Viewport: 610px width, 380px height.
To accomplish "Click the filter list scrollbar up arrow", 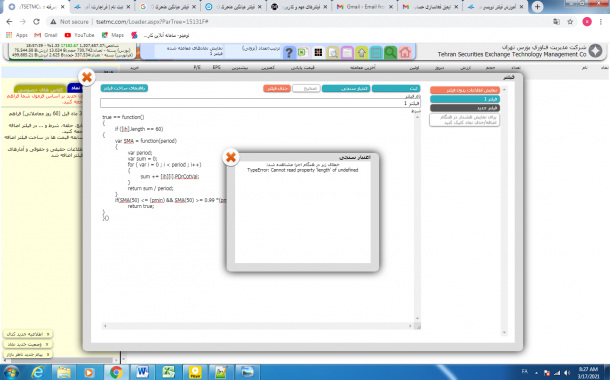I will [504, 90].
